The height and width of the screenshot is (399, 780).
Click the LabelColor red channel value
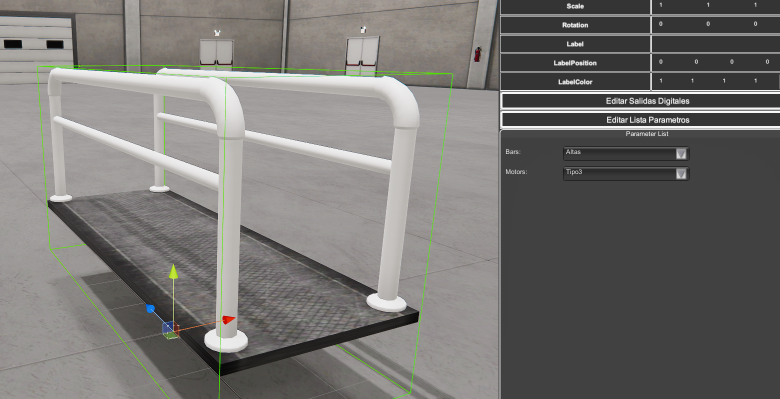tap(661, 81)
